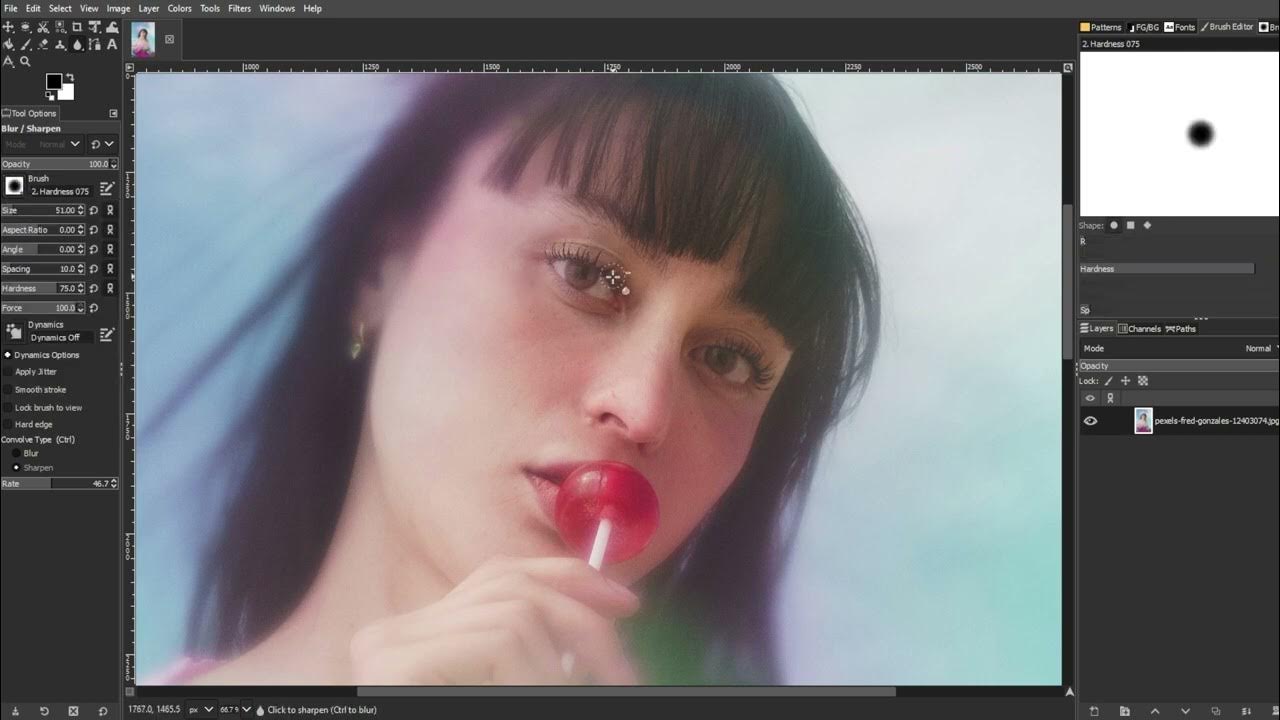Choose Sharpen convolve type
Image resolution: width=1280 pixels, height=720 pixels.
point(16,467)
